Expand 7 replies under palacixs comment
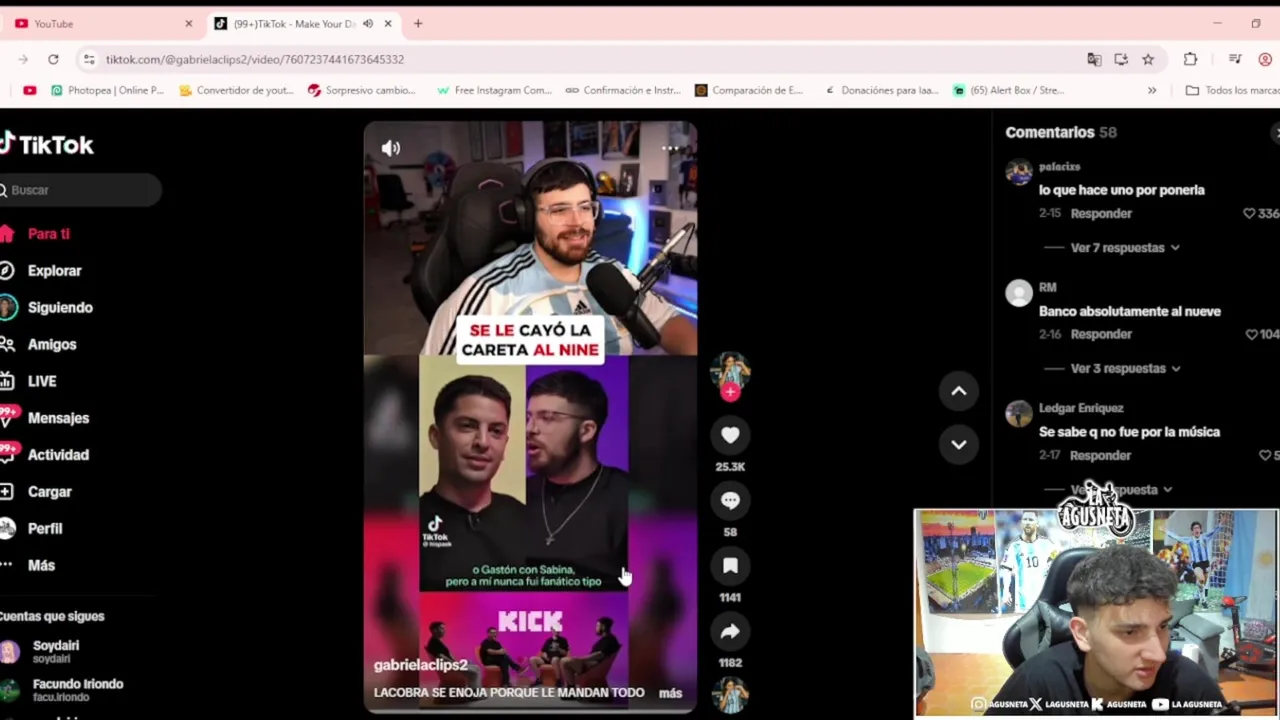 tap(1125, 248)
